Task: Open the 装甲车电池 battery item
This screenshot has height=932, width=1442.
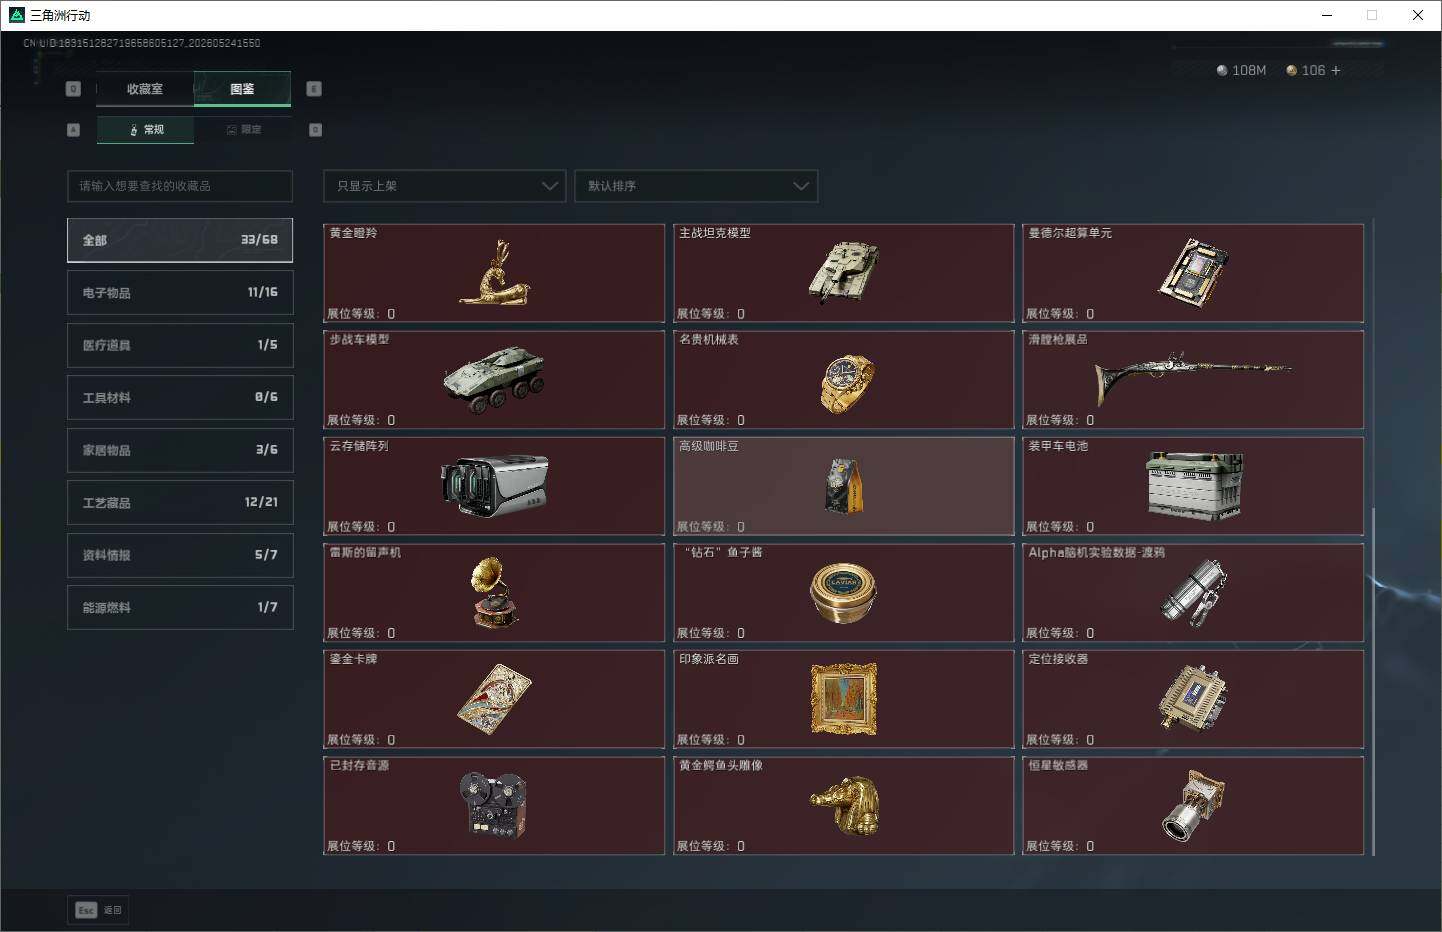Action: click(x=1193, y=486)
